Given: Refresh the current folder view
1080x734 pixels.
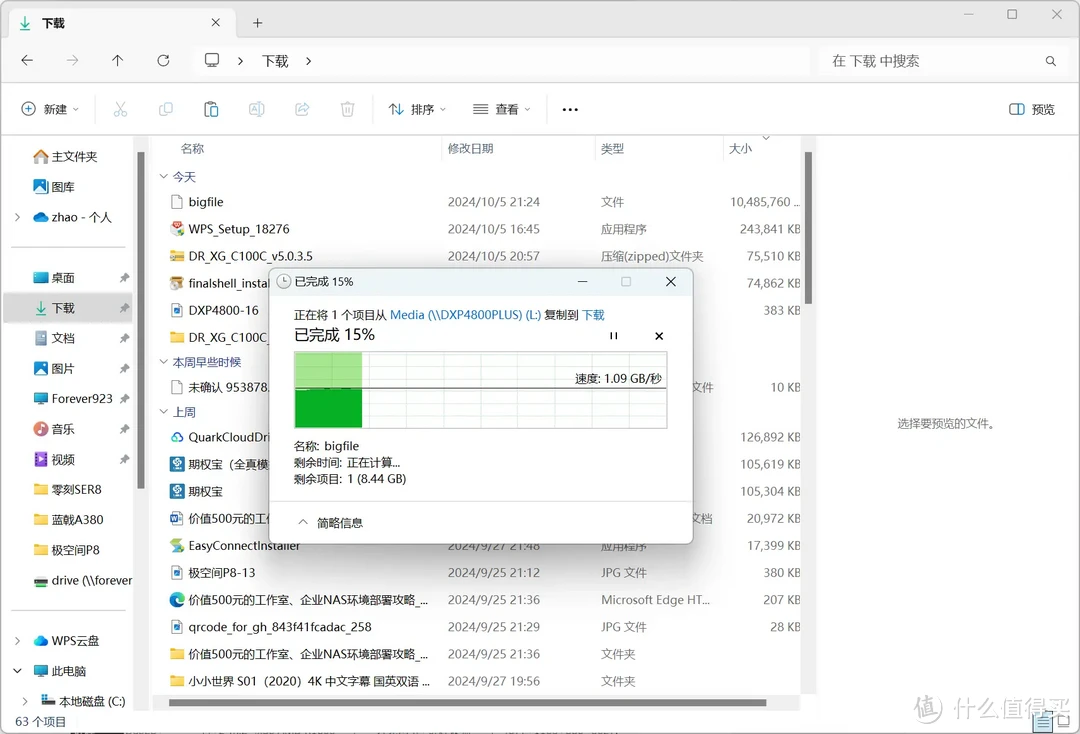Looking at the screenshot, I should (163, 60).
